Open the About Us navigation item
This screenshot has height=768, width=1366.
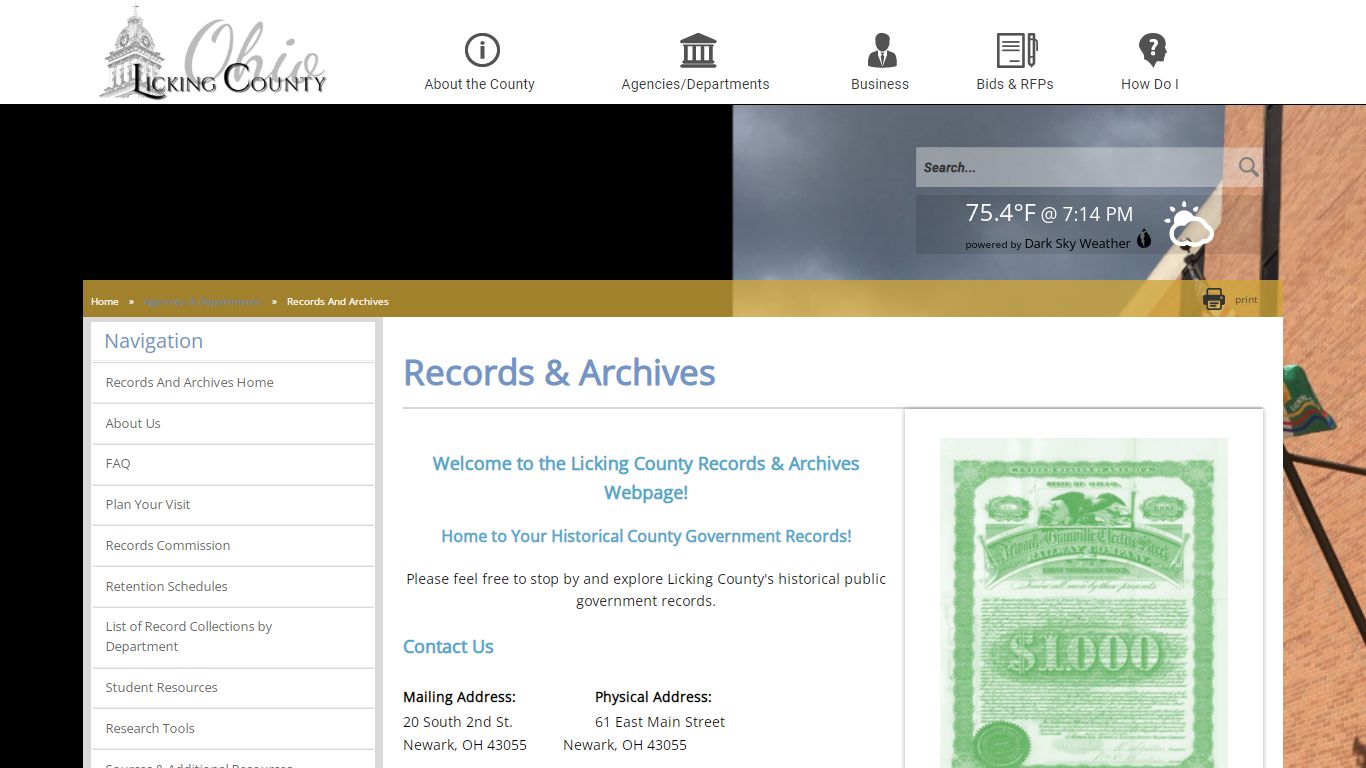point(233,424)
